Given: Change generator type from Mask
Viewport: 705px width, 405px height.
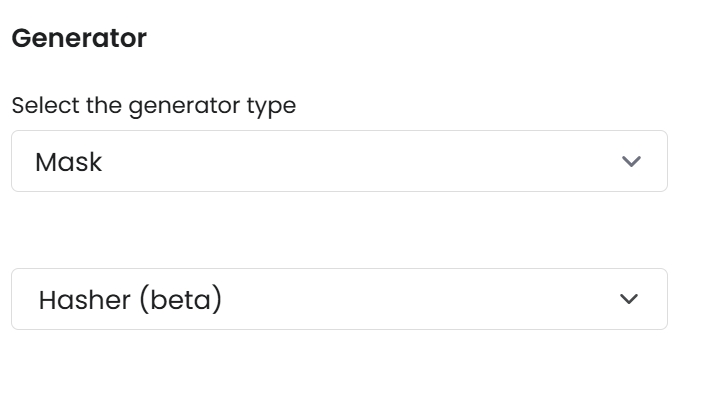Looking at the screenshot, I should (x=339, y=161).
